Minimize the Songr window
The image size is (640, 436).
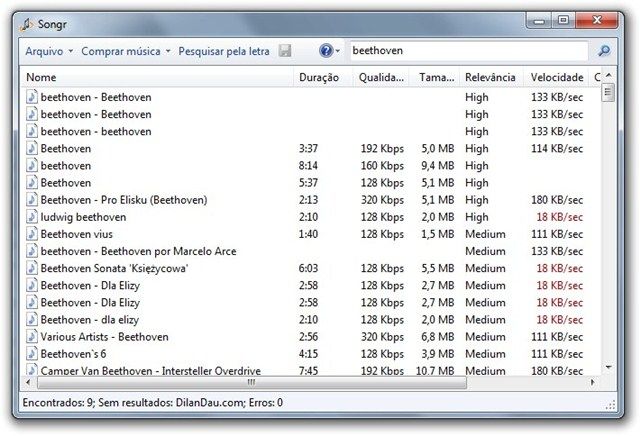(x=539, y=20)
